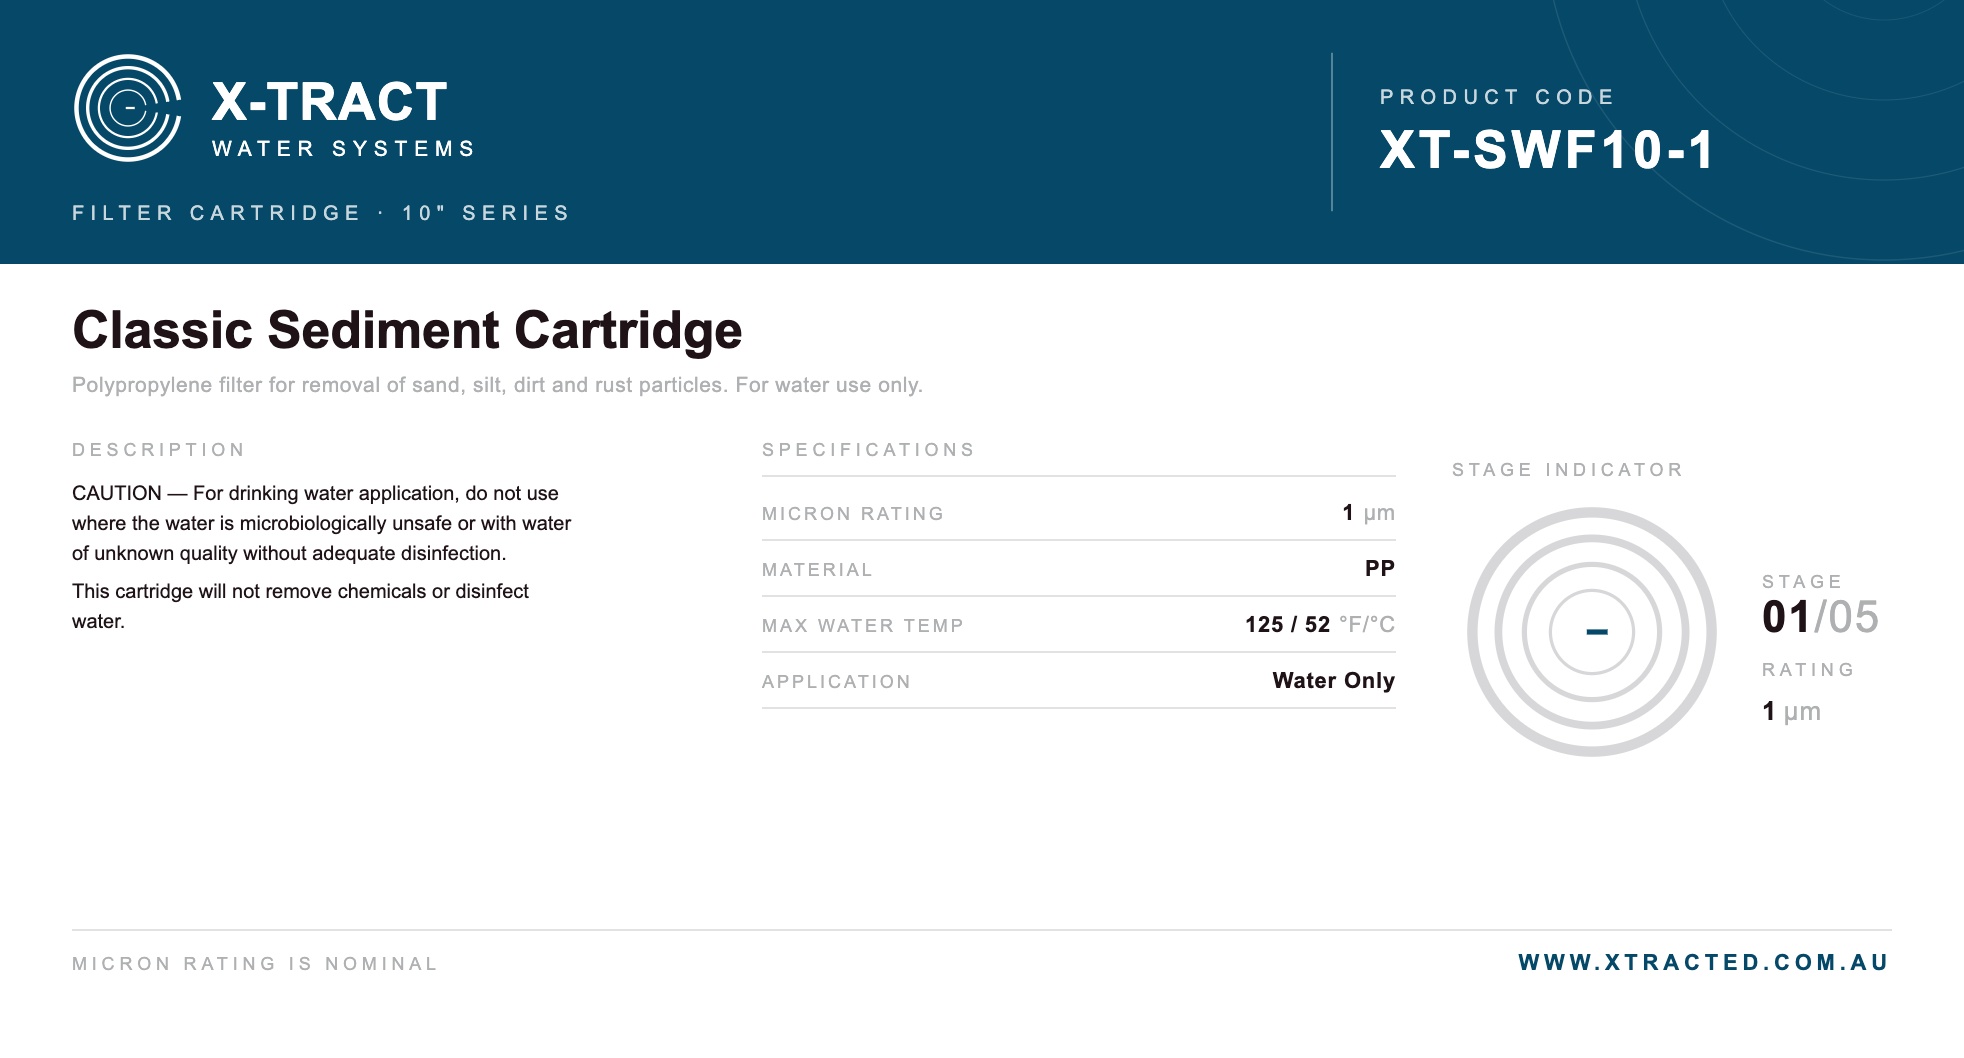Click the 1 µm rating beside the indicator
The height and width of the screenshot is (1058, 1964).
pos(1791,711)
